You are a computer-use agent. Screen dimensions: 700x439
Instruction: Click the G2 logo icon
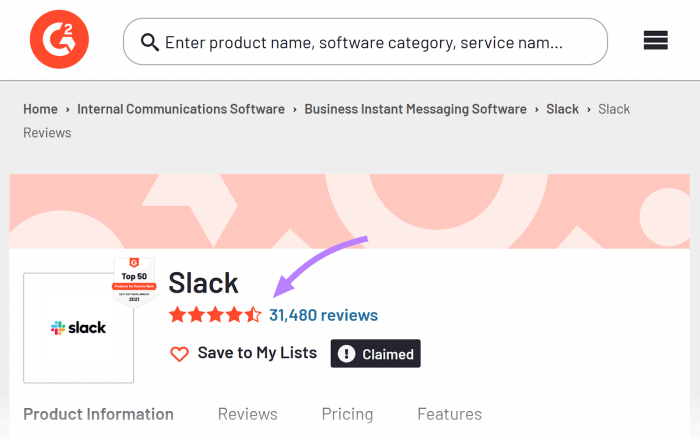point(59,40)
